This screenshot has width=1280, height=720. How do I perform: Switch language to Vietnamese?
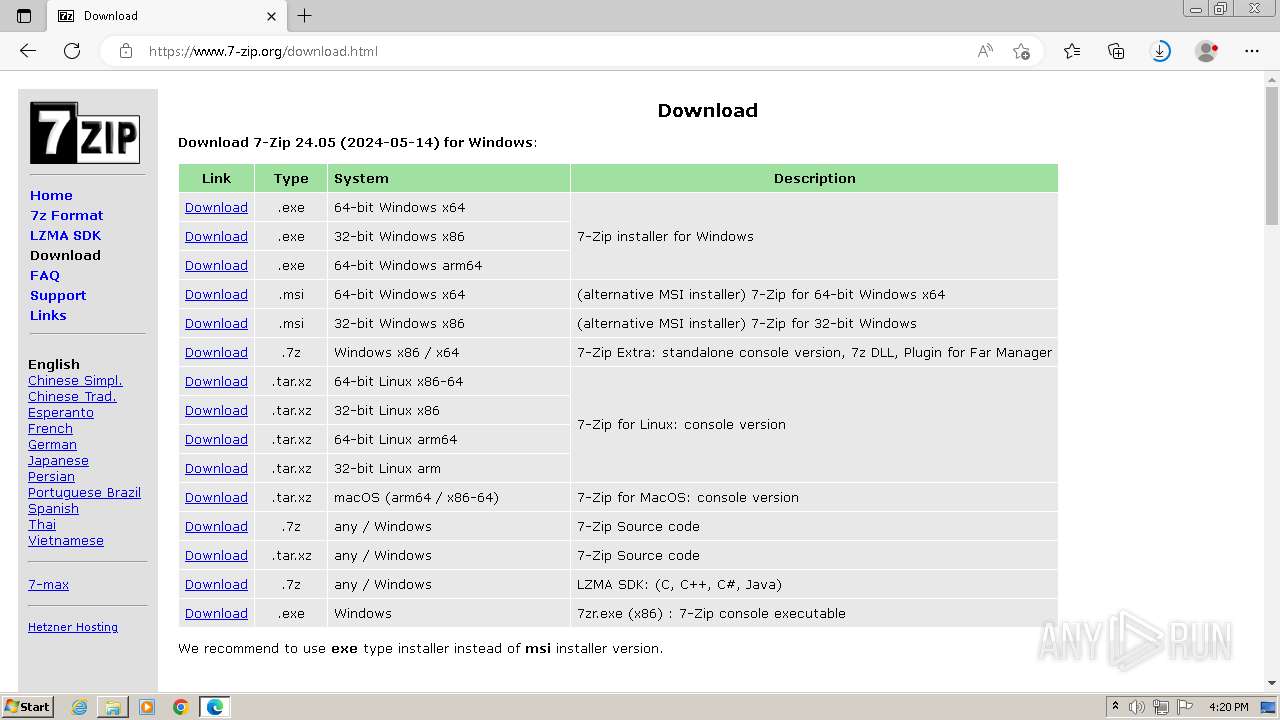tap(66, 540)
